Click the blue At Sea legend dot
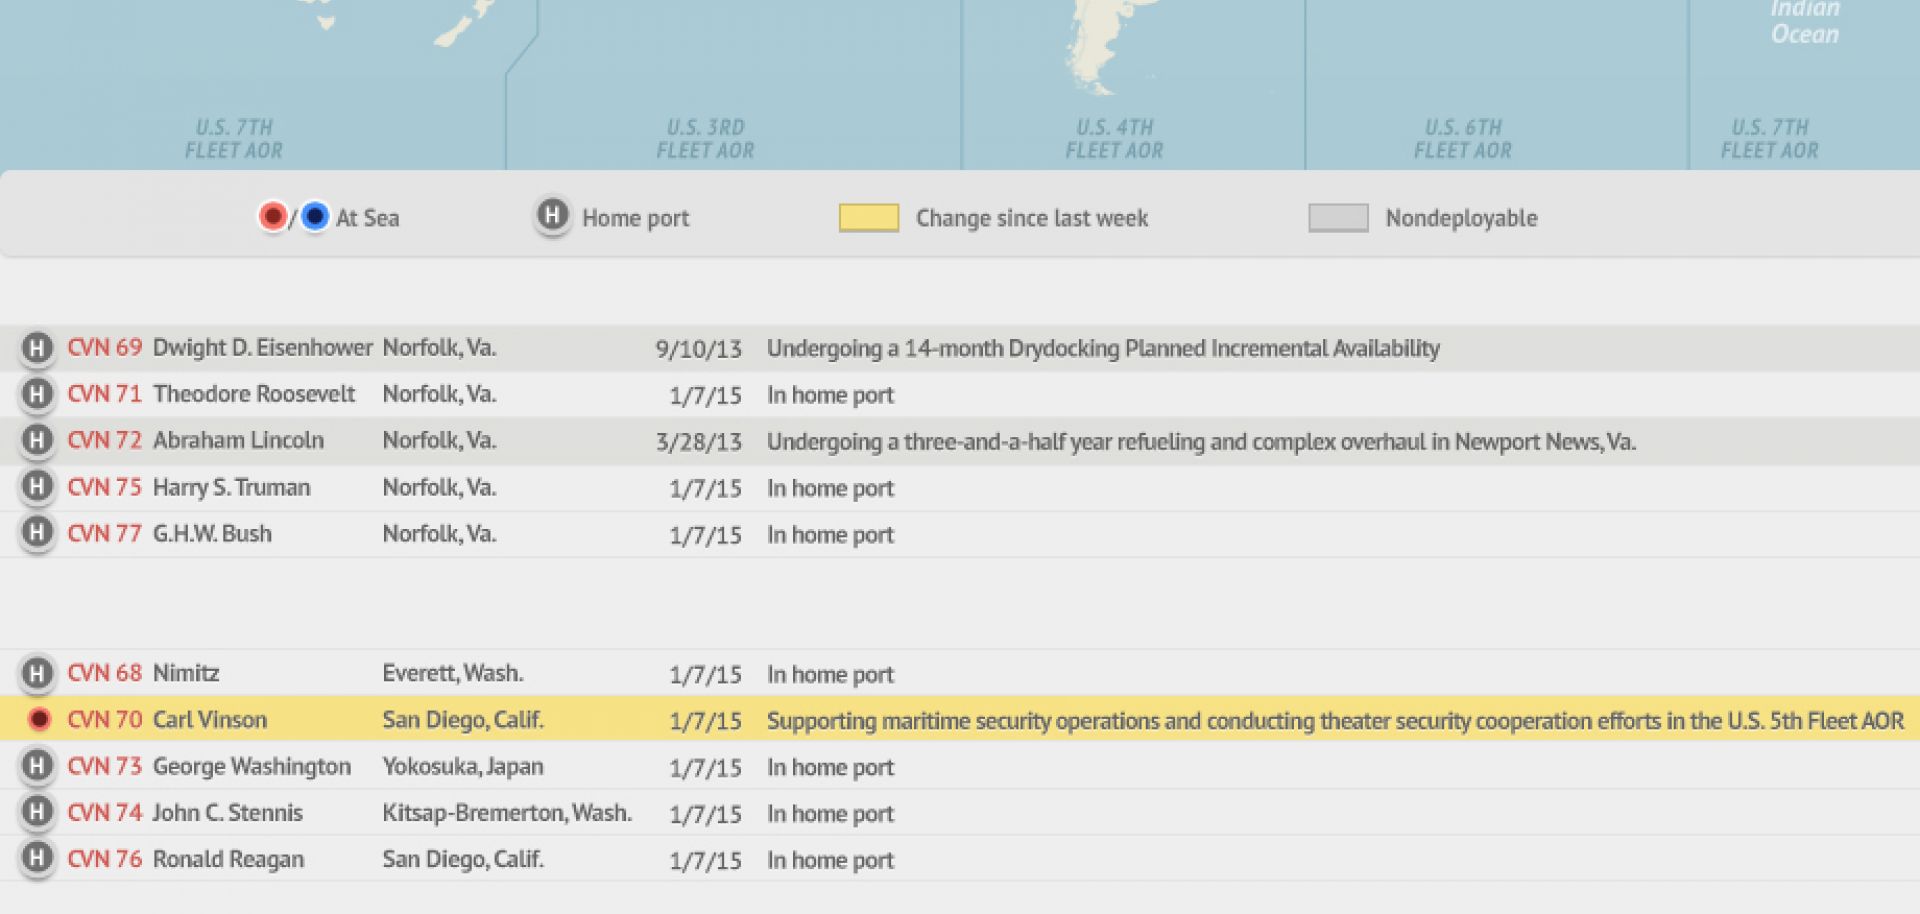1920x914 pixels. pyautogui.click(x=315, y=216)
